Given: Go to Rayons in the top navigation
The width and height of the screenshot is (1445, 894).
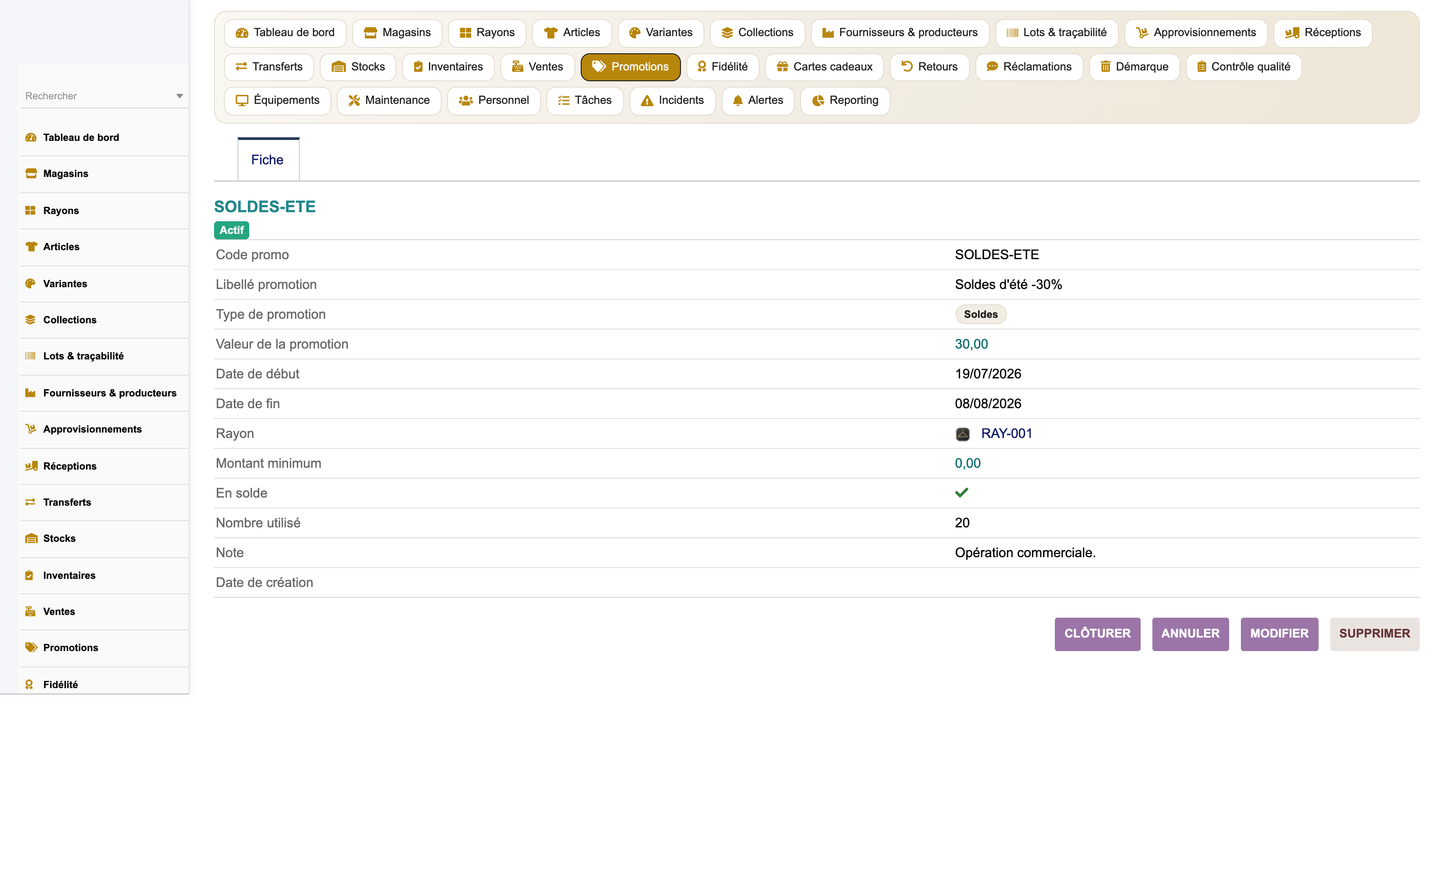Looking at the screenshot, I should point(487,33).
